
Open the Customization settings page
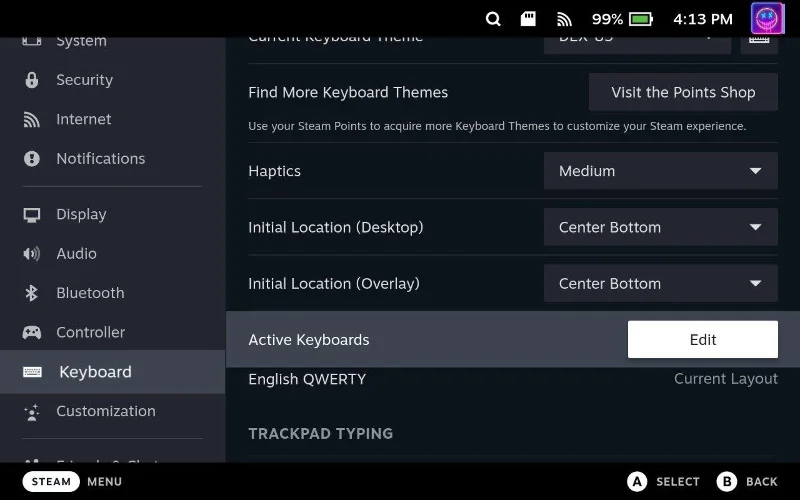coord(112,411)
